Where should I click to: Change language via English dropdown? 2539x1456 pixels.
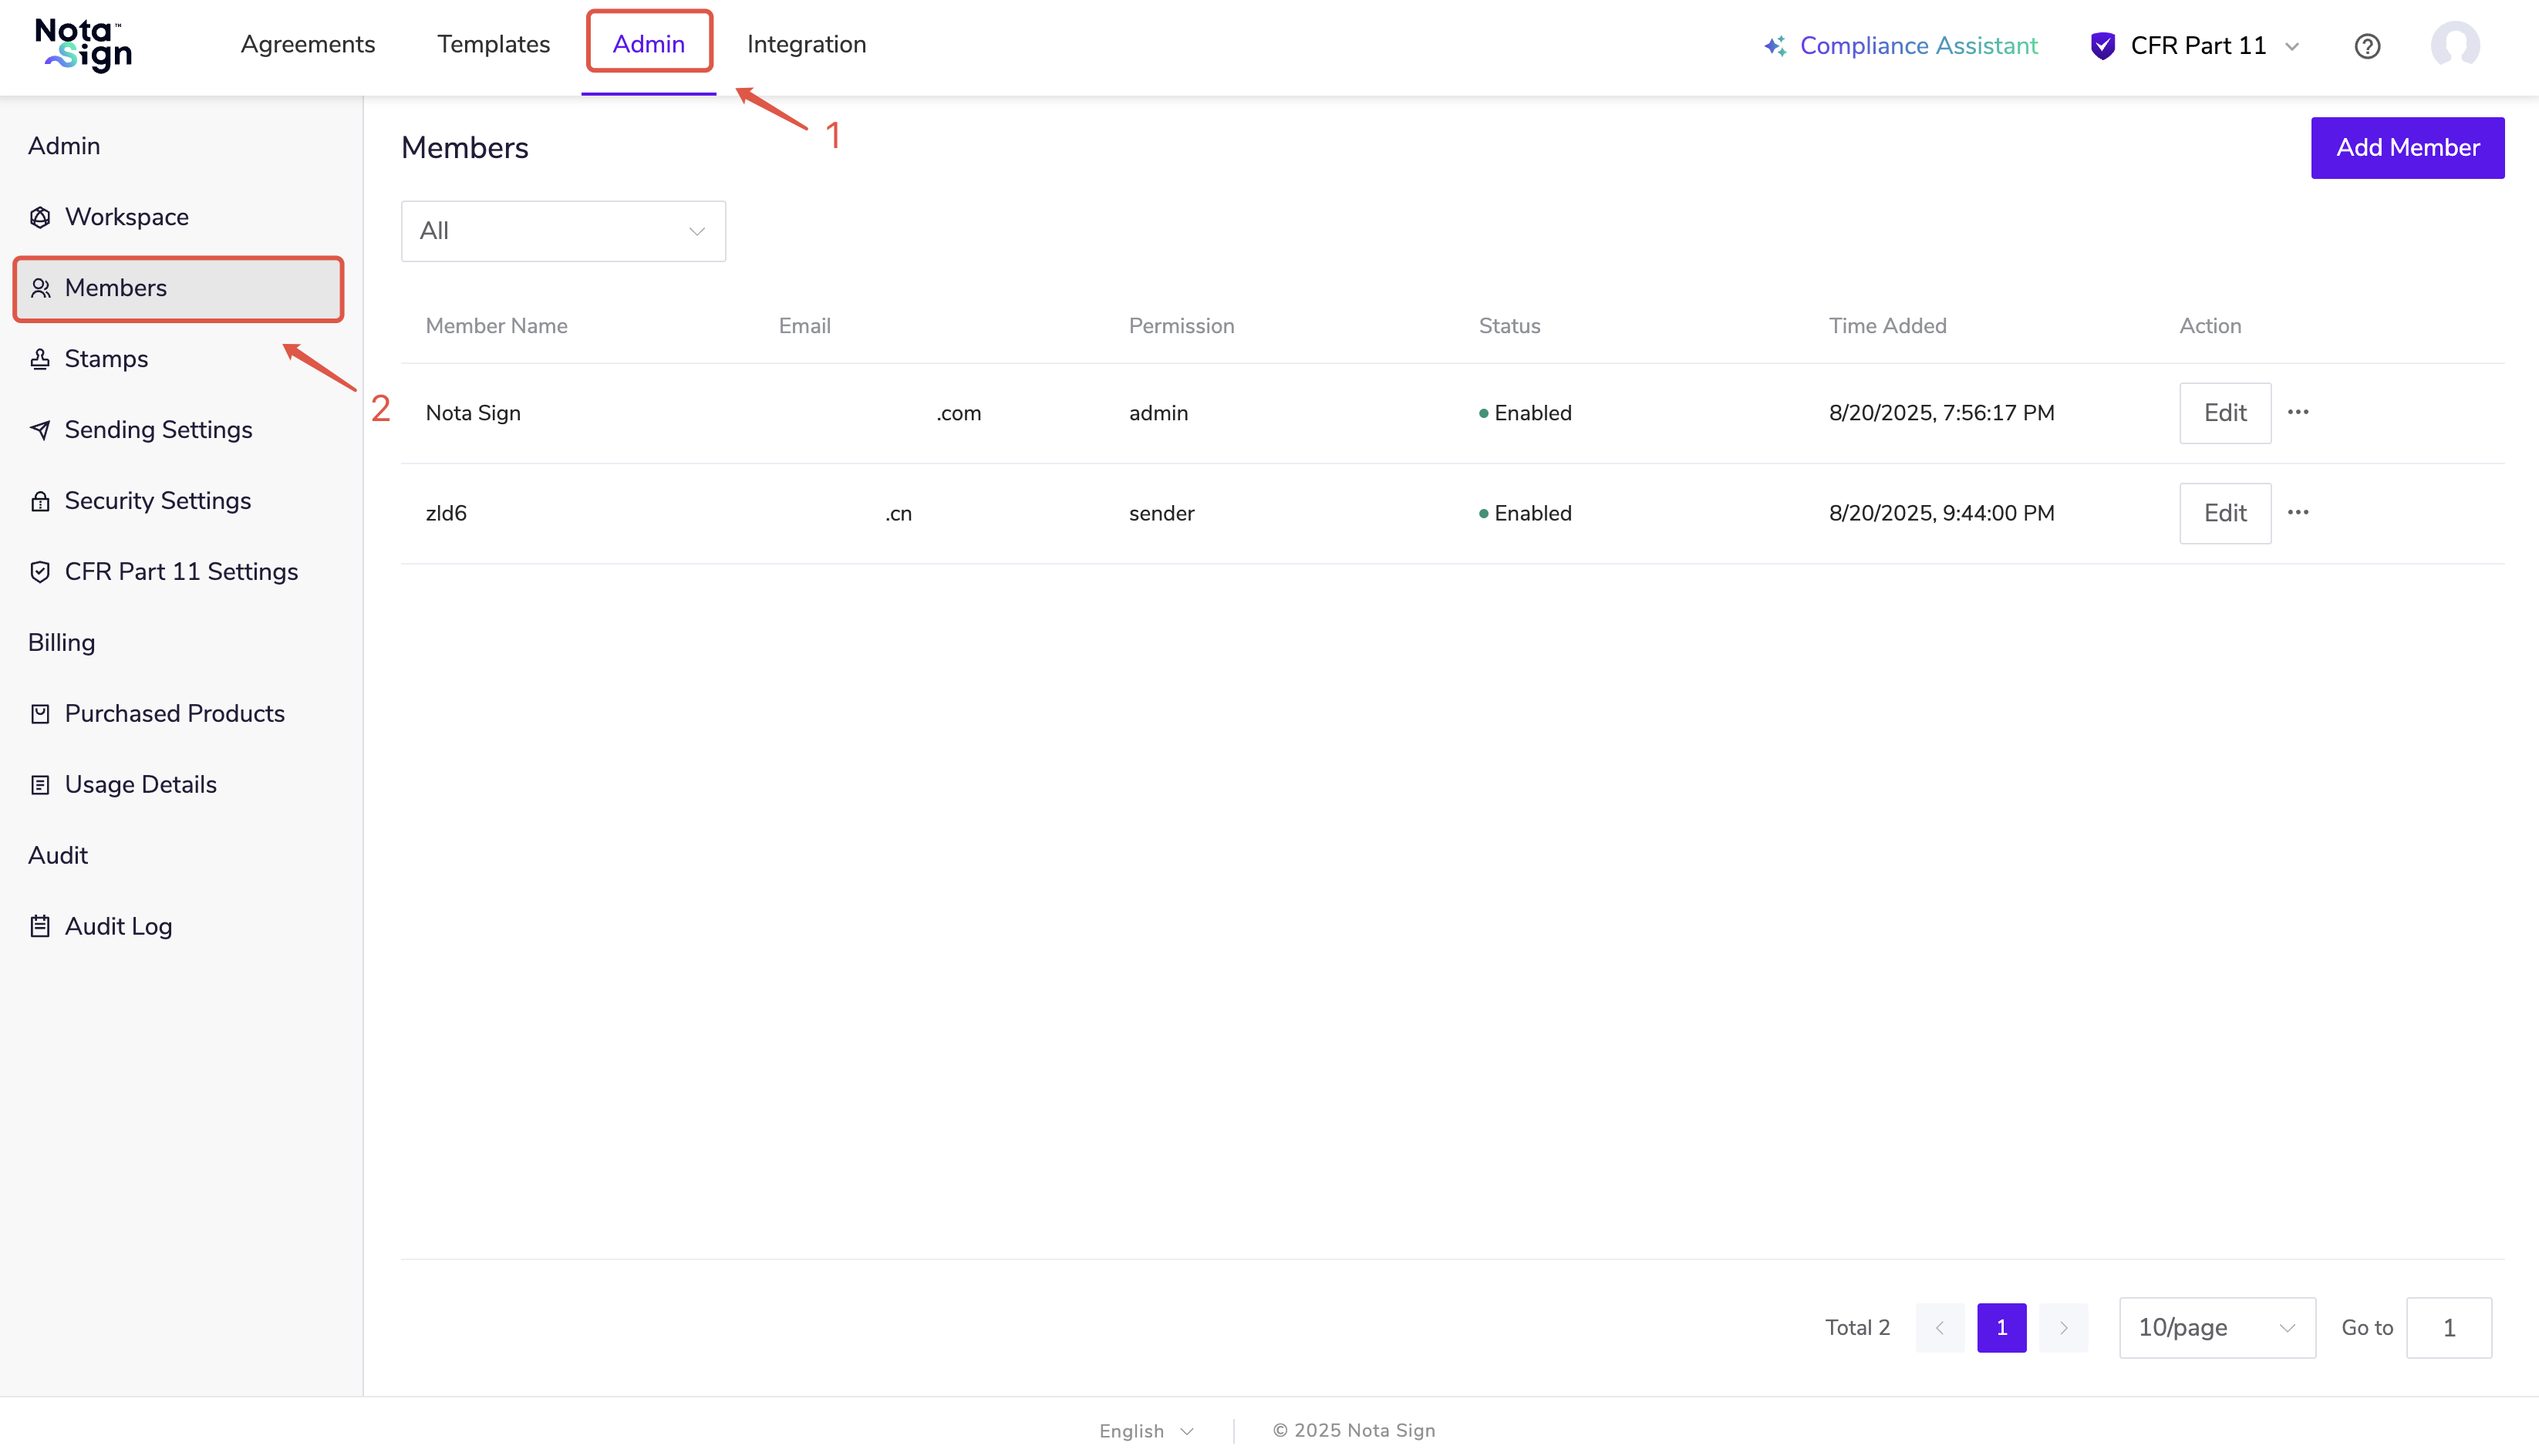[1146, 1431]
